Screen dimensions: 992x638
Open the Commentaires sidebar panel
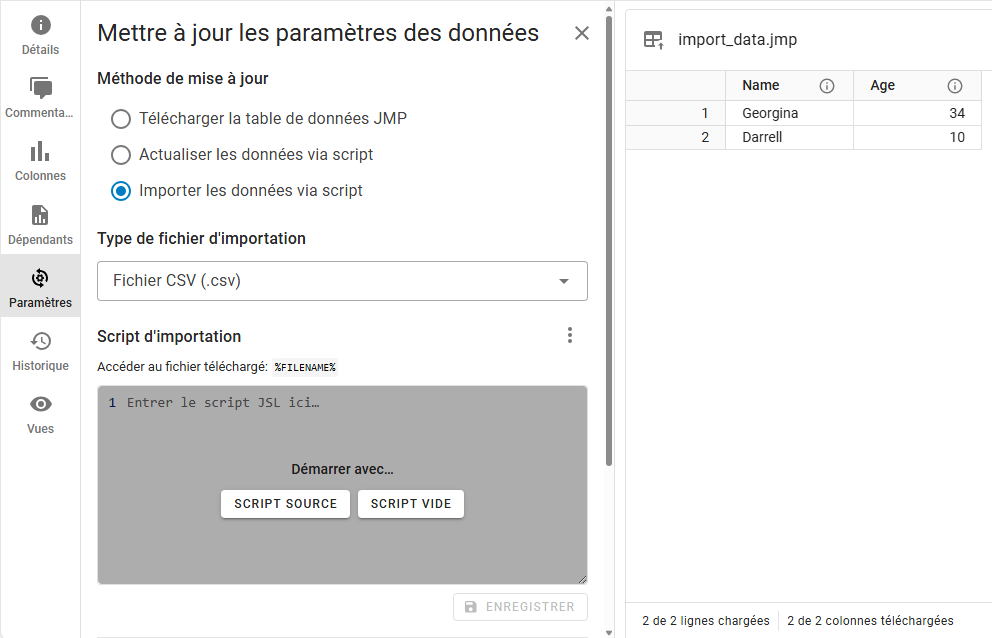(40, 98)
